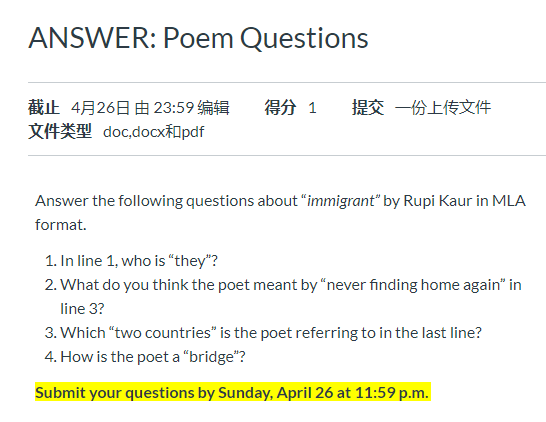
Task: Click the points value '1'
Action: point(312,108)
